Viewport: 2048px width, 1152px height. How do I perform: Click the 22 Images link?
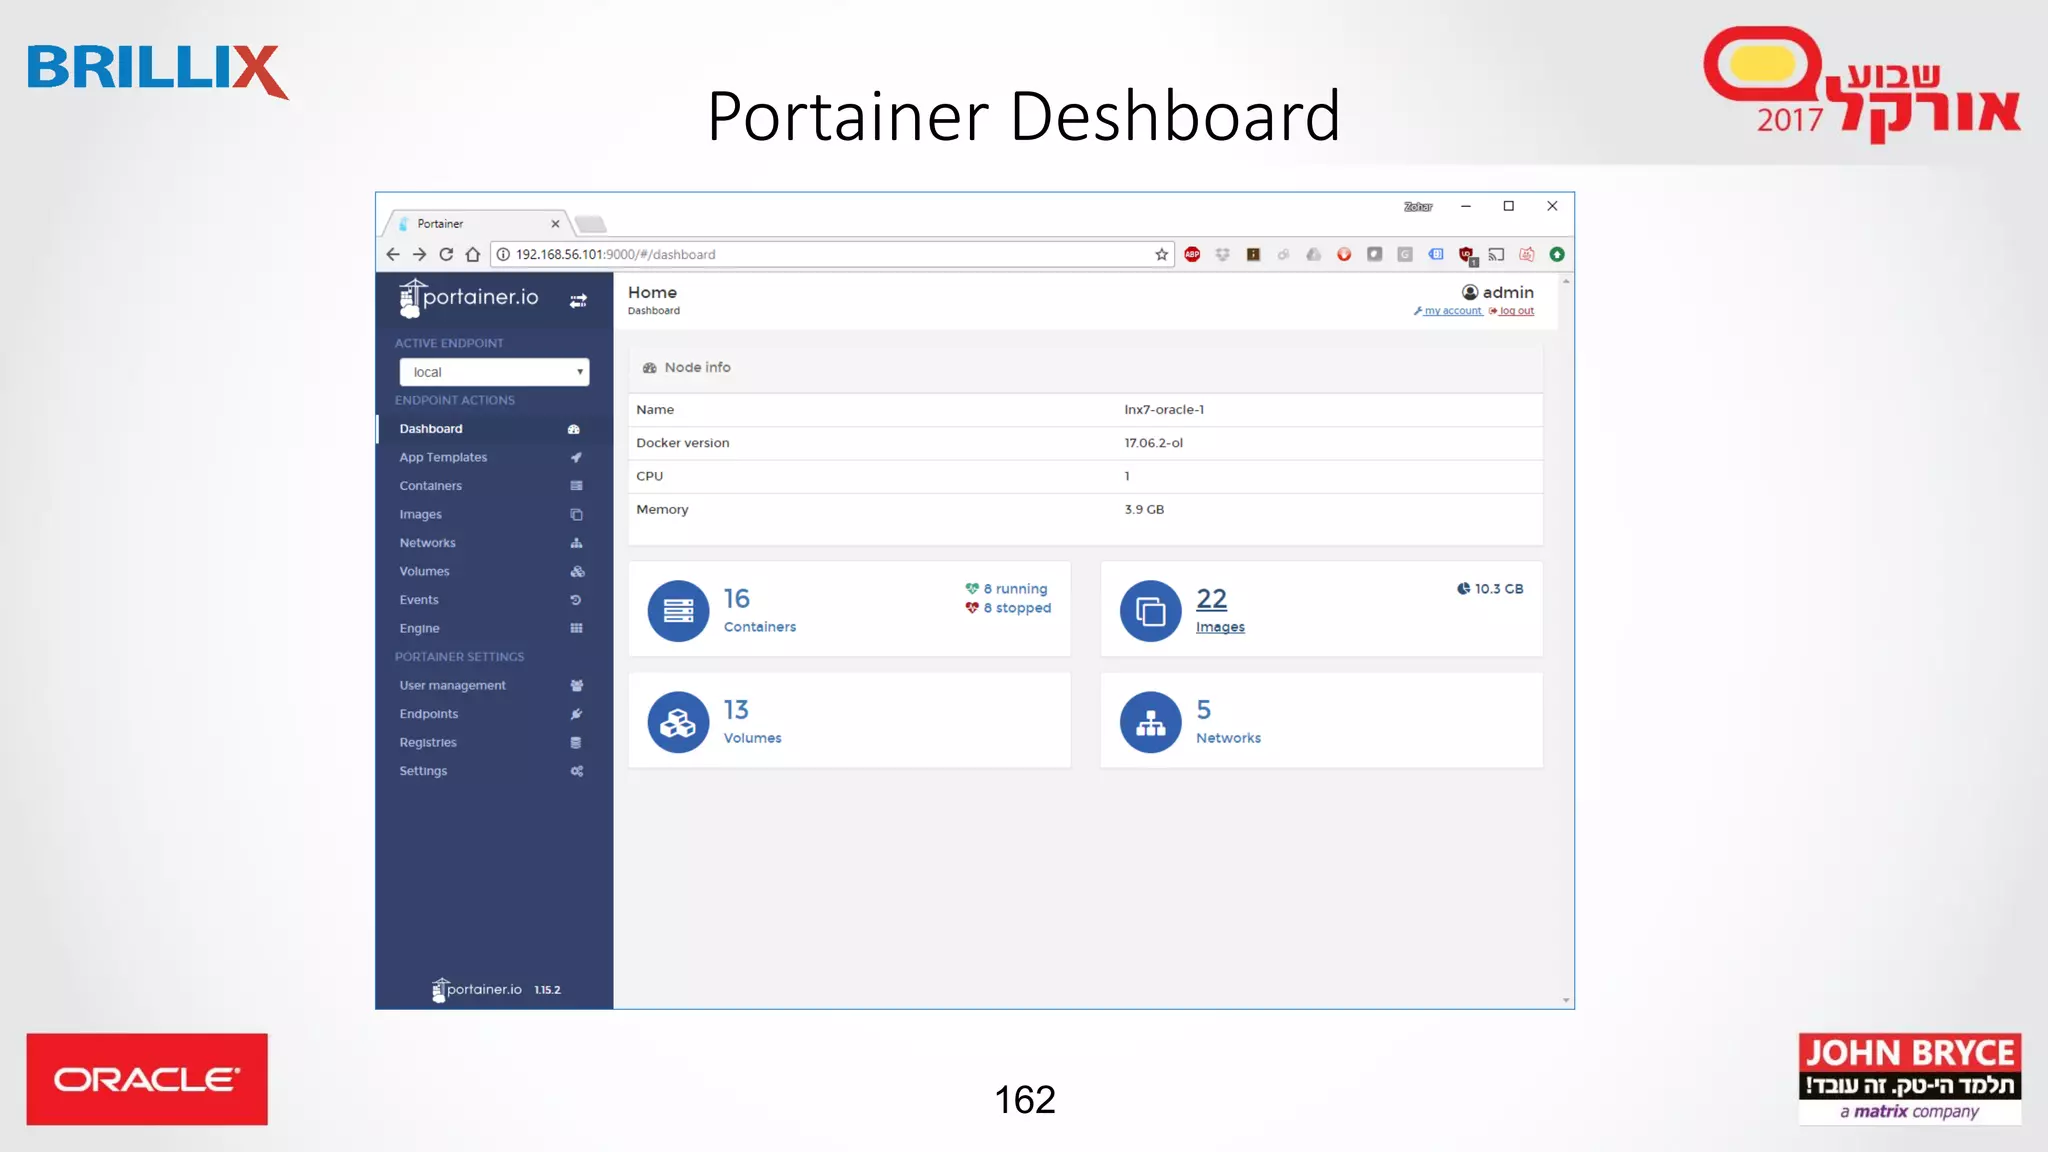pyautogui.click(x=1220, y=609)
